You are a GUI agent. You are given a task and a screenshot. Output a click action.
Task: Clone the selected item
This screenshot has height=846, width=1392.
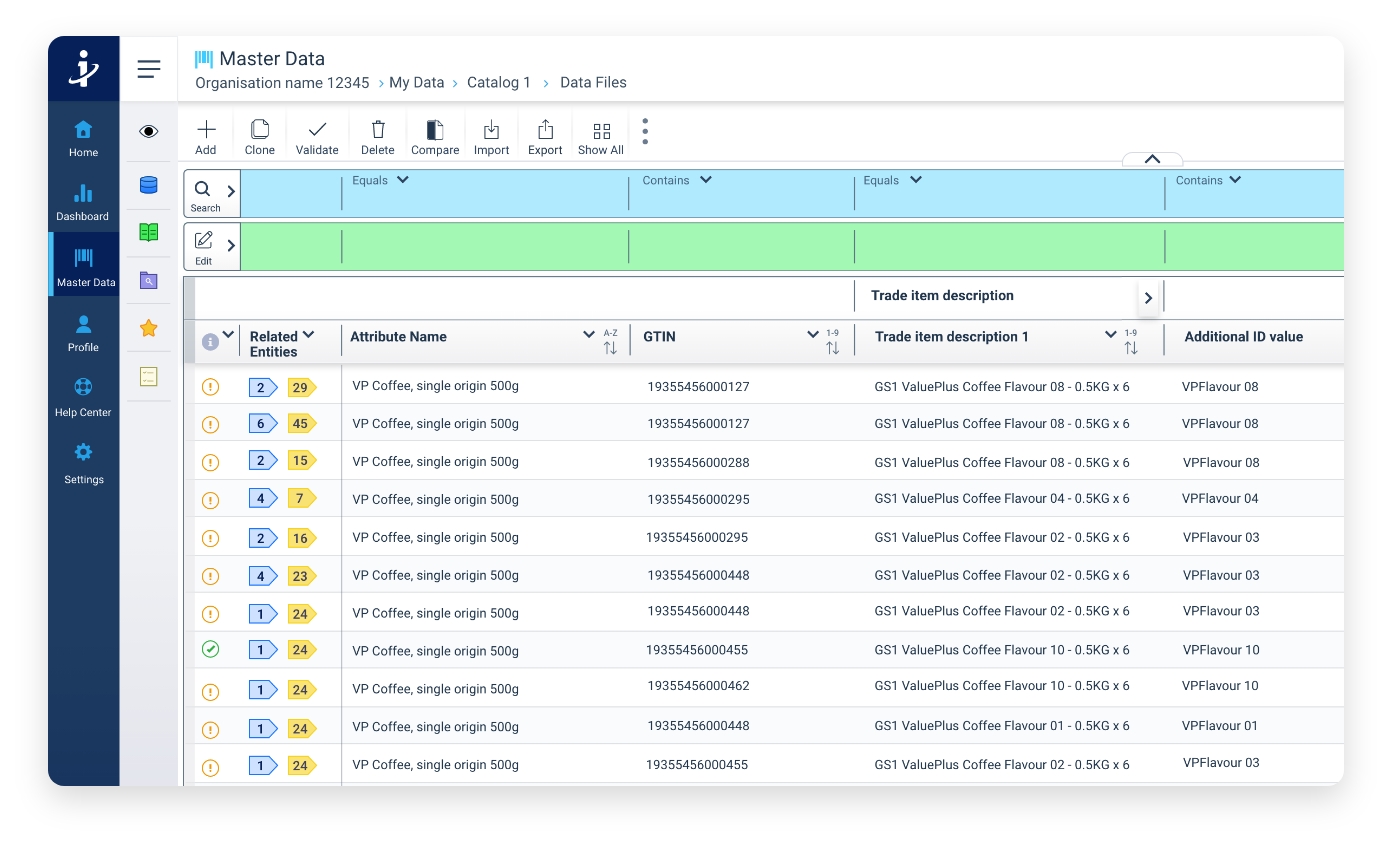tap(260, 138)
